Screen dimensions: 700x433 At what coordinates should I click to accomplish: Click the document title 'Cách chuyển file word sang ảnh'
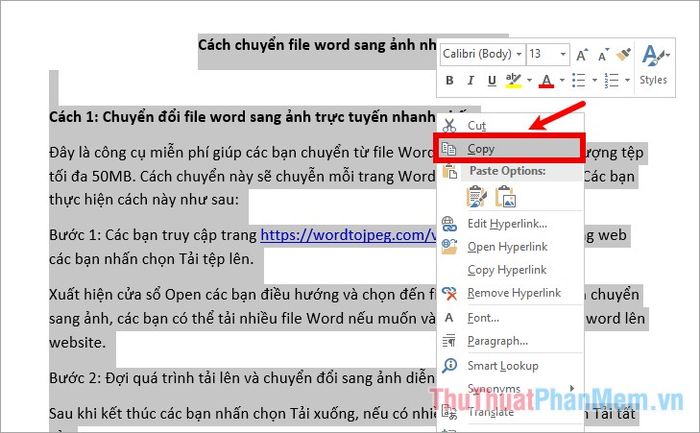(x=317, y=45)
